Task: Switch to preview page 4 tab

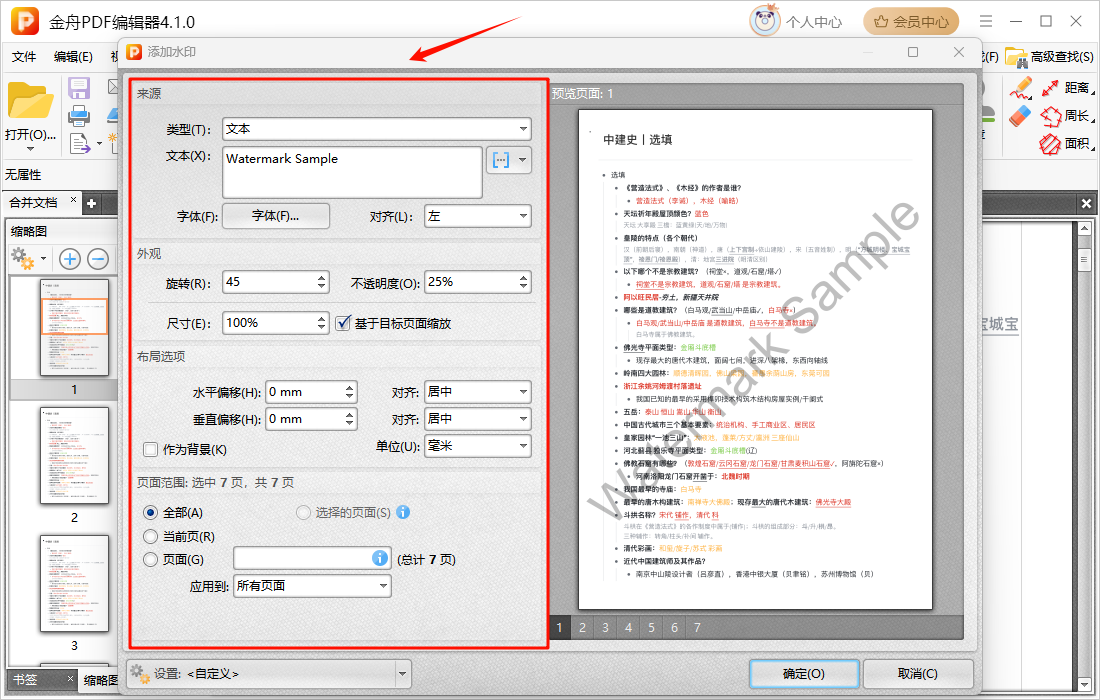Action: (x=629, y=628)
